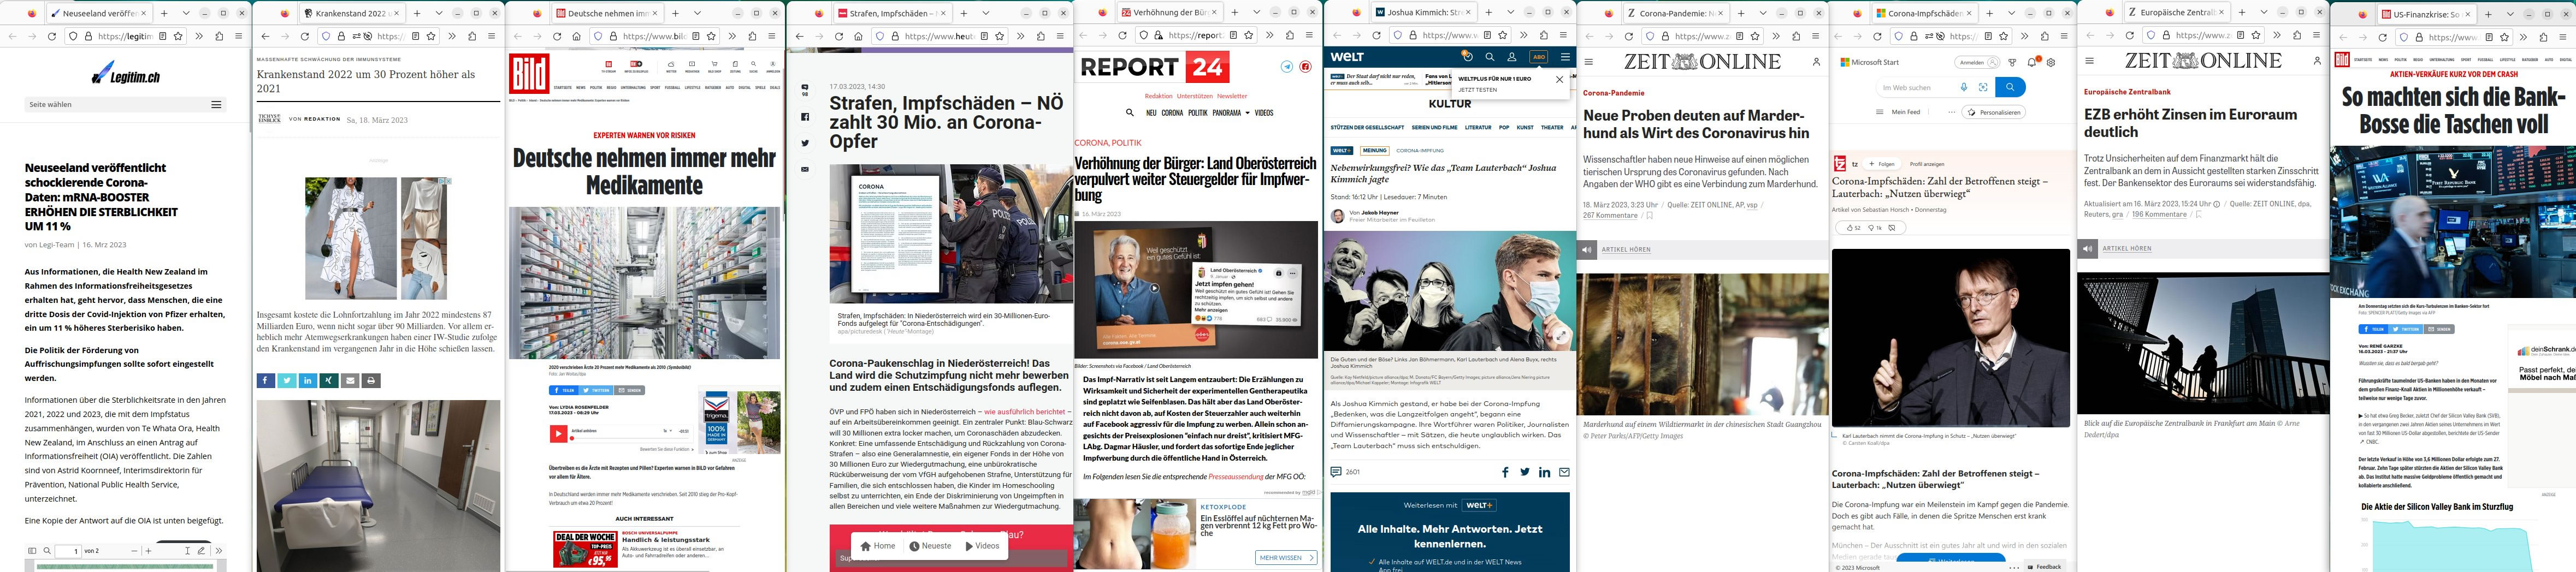Click 'wie ausführlich berichtet' link in Heute article
This screenshot has width=2576, height=572.
point(1024,411)
